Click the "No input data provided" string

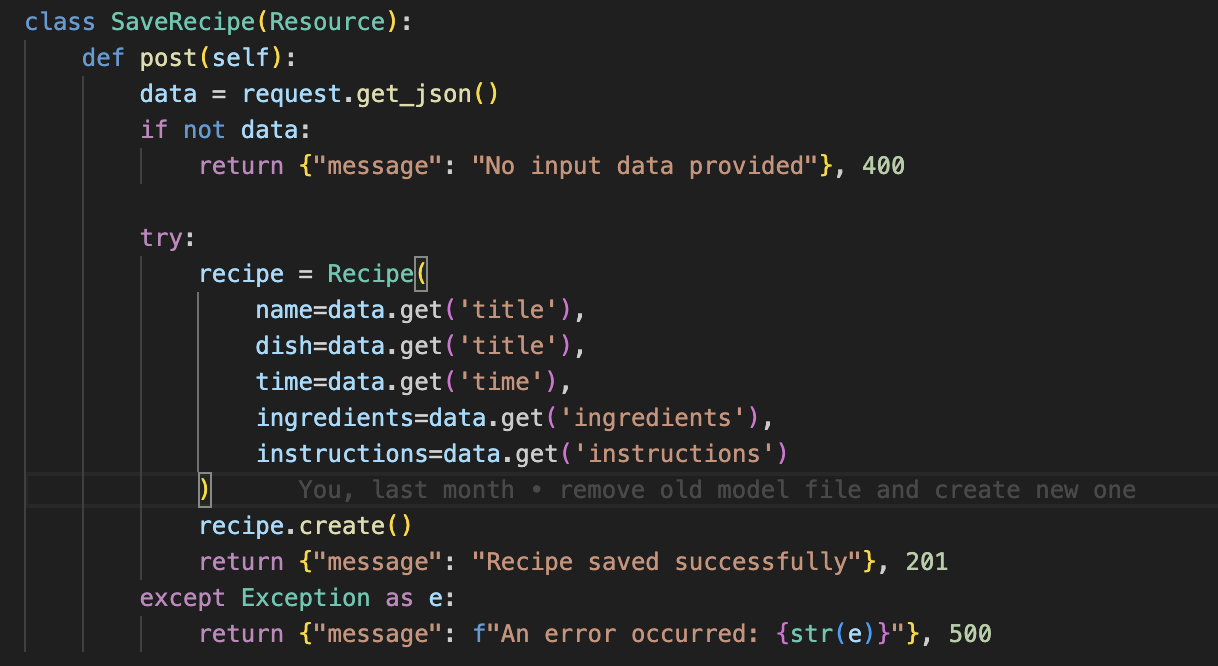click(644, 165)
